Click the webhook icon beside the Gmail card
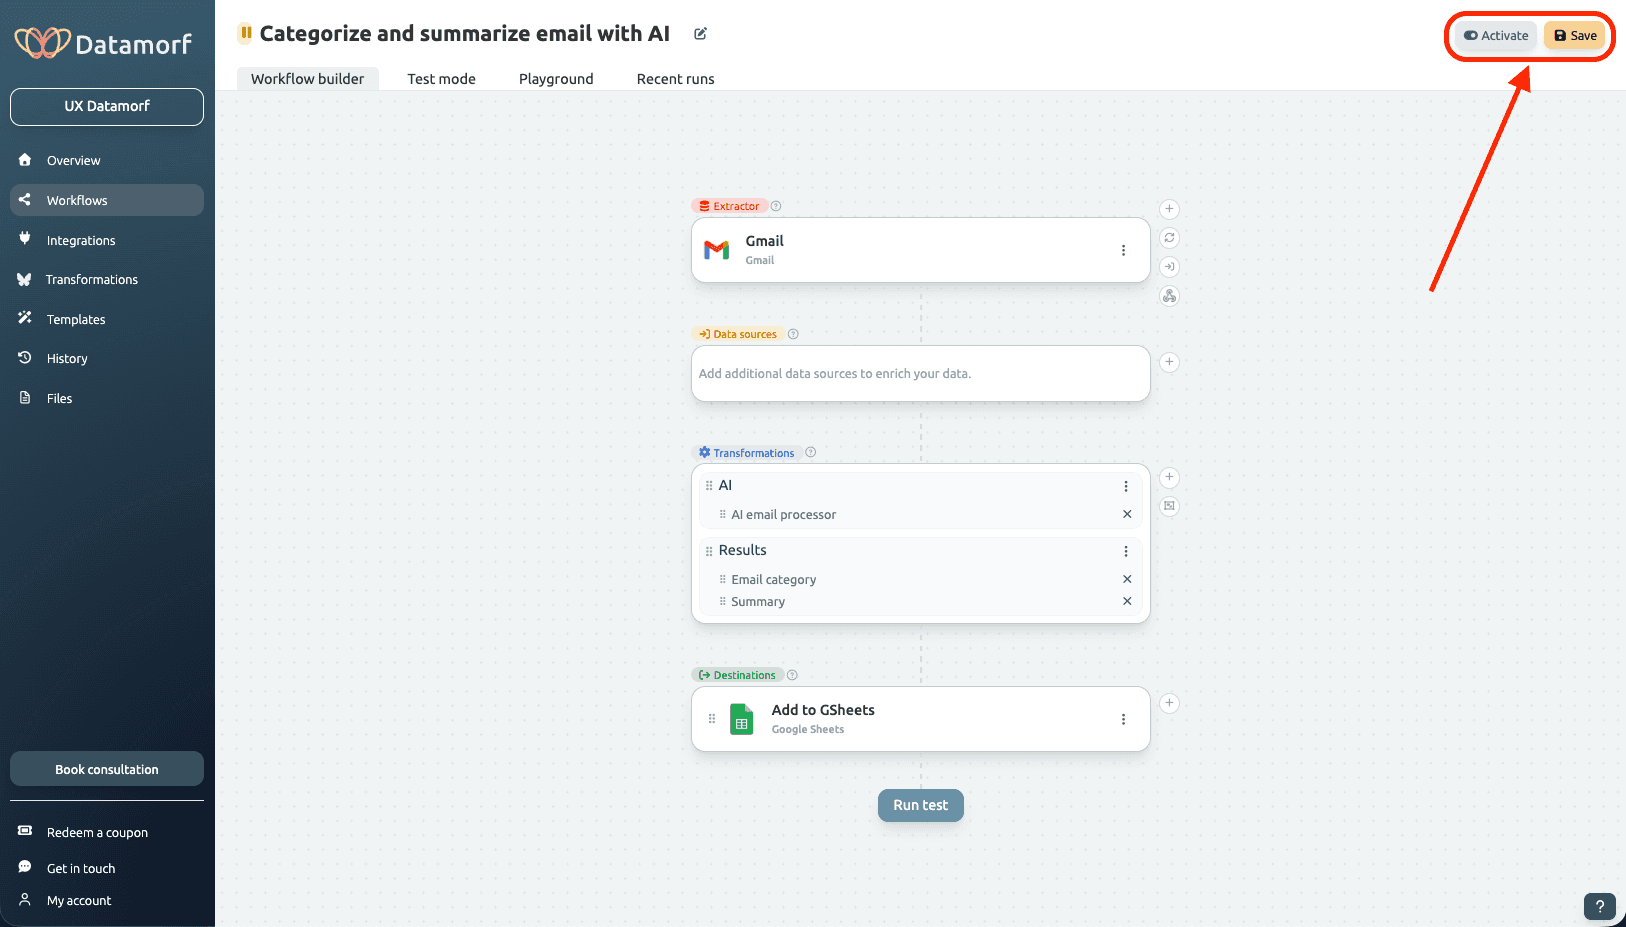The width and height of the screenshot is (1626, 927). coord(1169,296)
